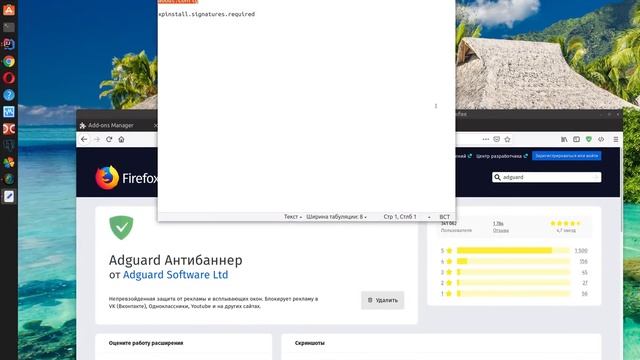Click the Adguard shield toolbar icon
The width and height of the screenshot is (640, 360).
pos(589,139)
